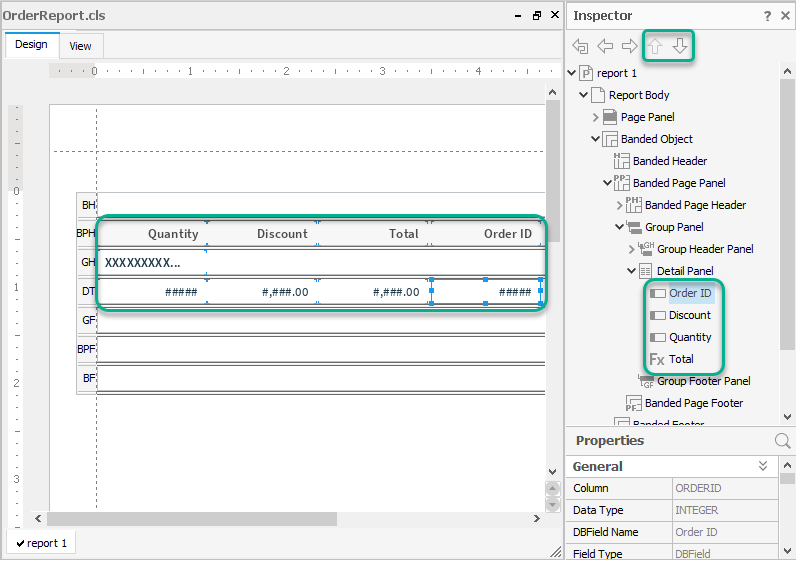Click #,###.00 Discount detail field
The width and height of the screenshot is (799, 561).
click(262, 292)
